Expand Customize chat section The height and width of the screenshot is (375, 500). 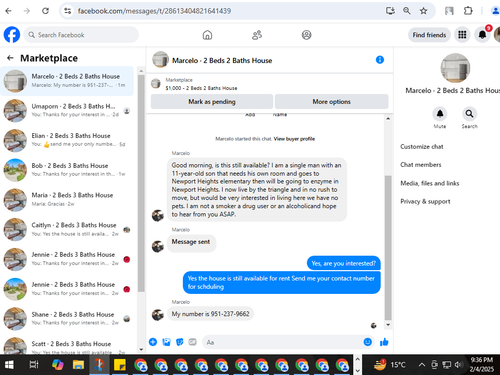pyautogui.click(x=422, y=147)
